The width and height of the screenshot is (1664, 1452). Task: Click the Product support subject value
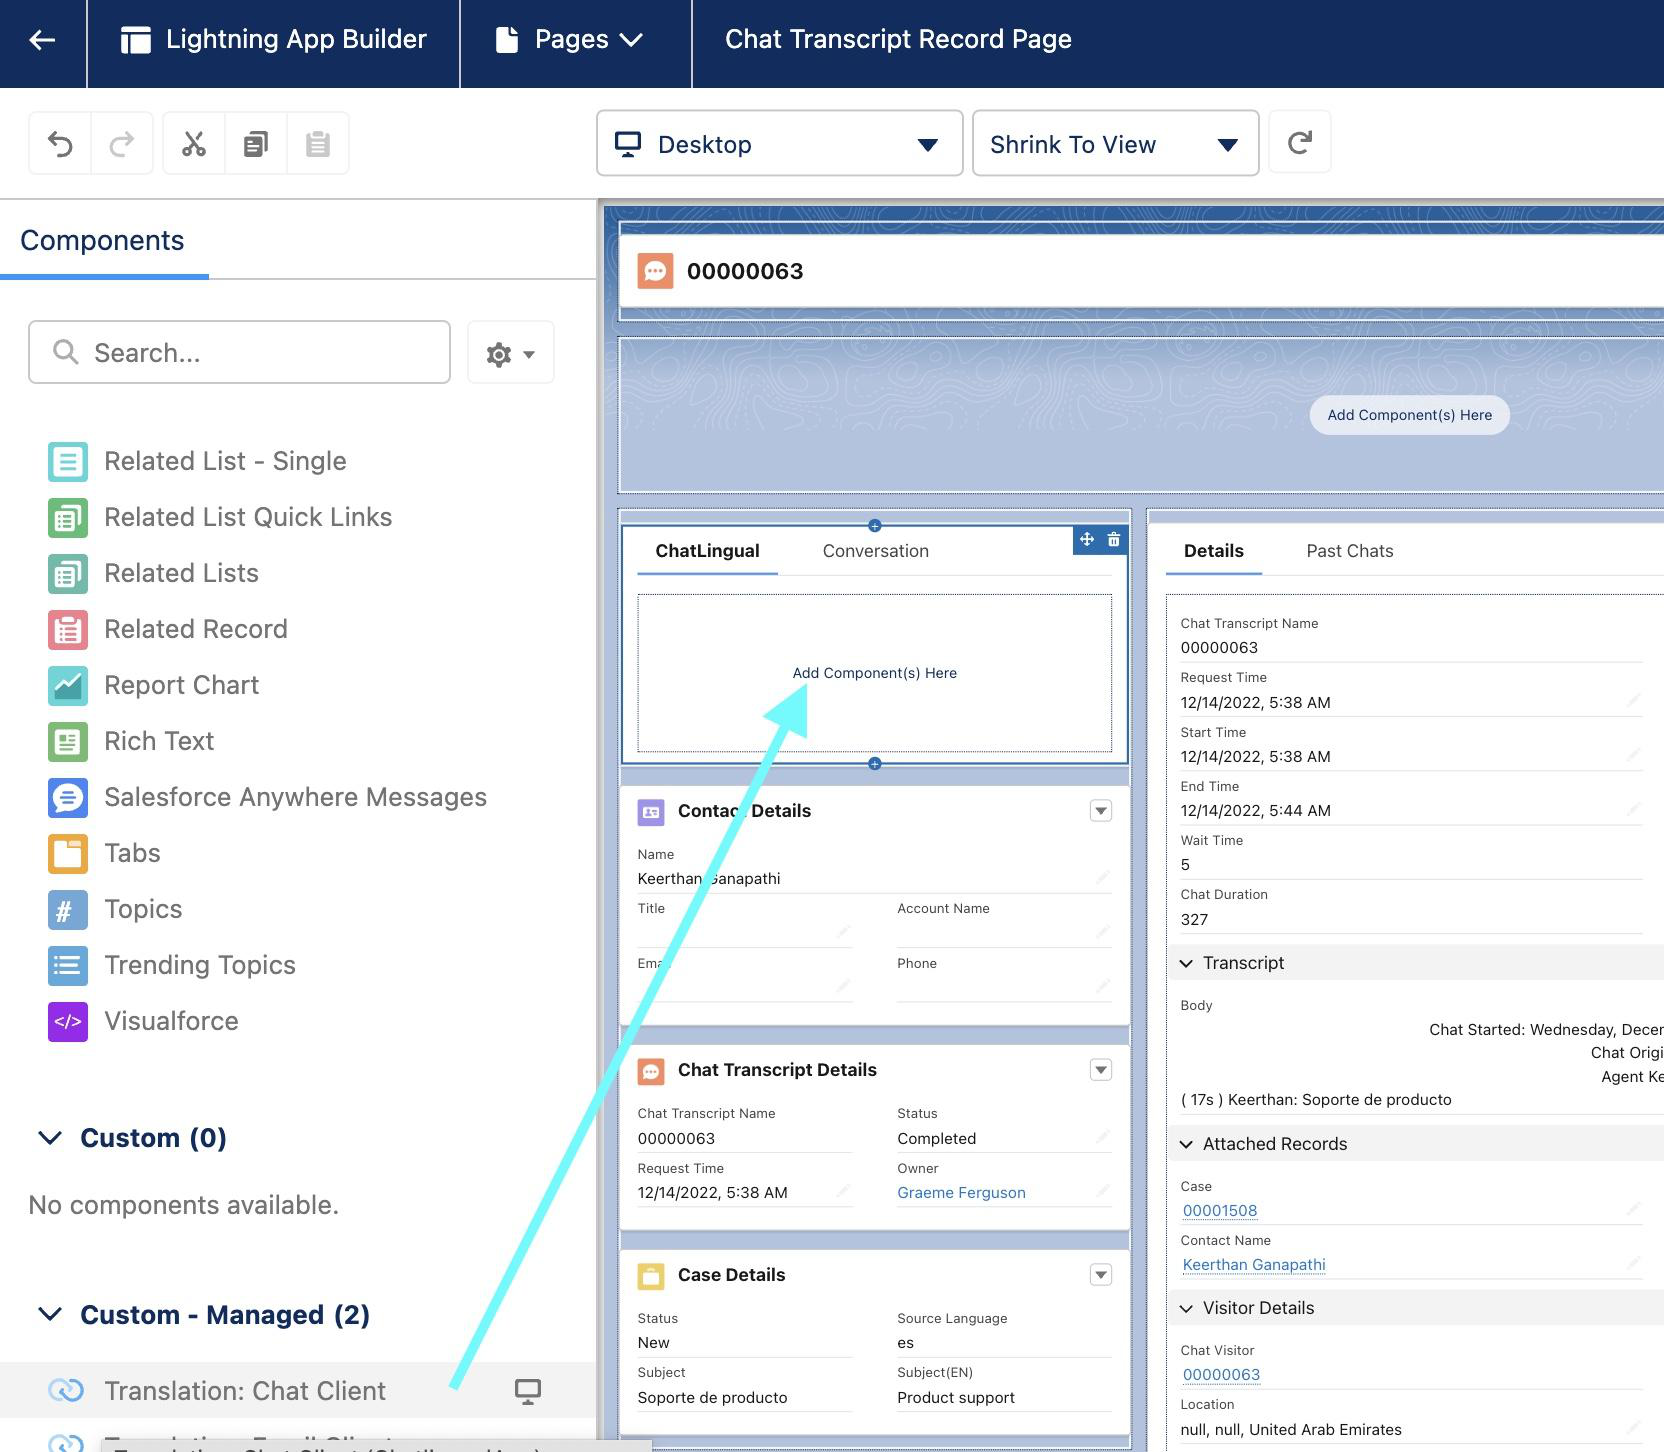[956, 1398]
